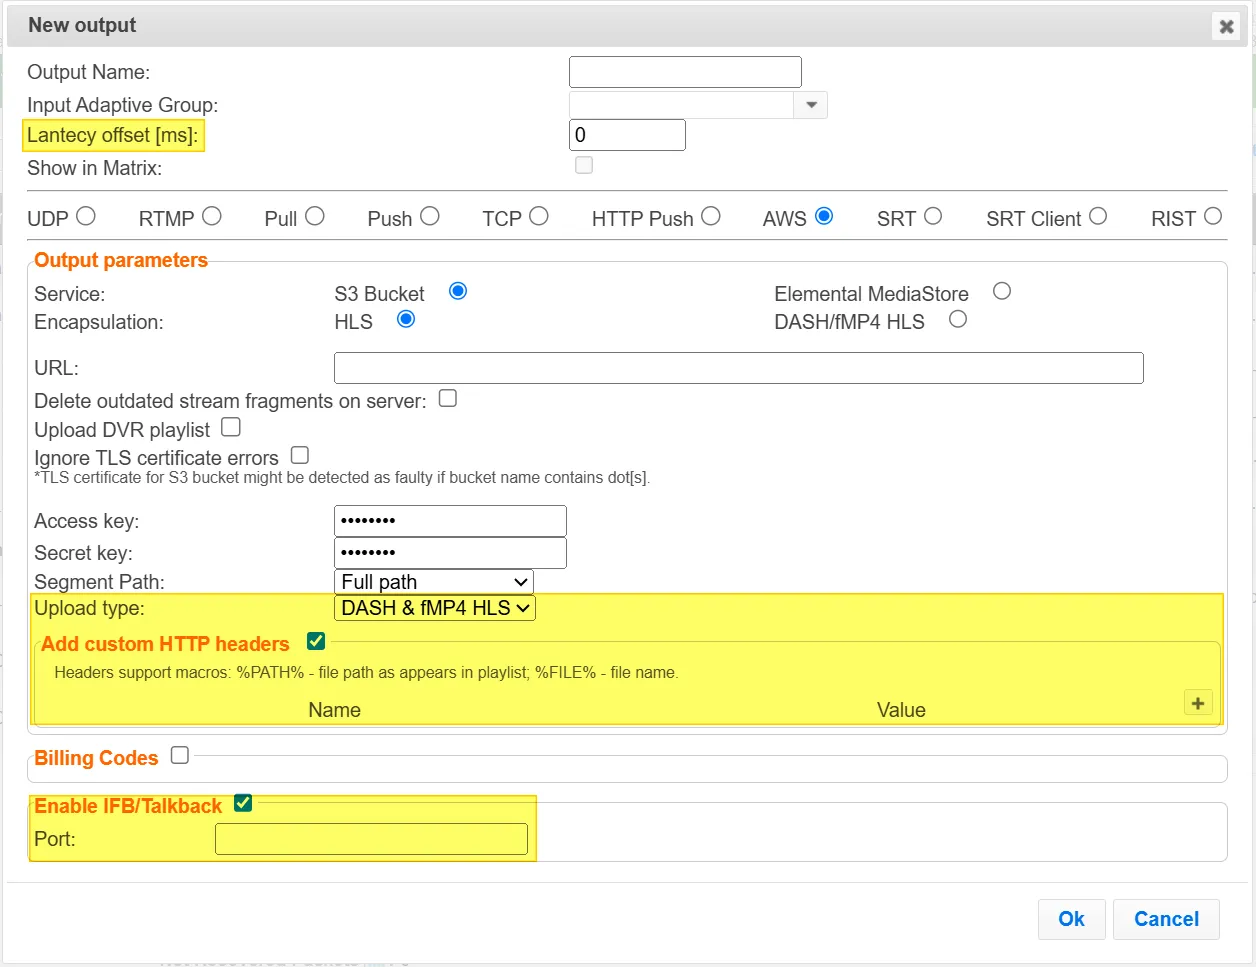The height and width of the screenshot is (967, 1256).
Task: Uncheck Add custom HTTP headers
Action: click(x=316, y=641)
